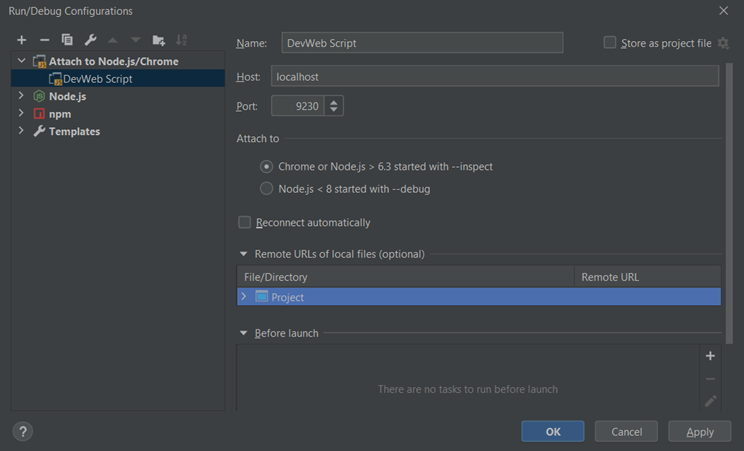Collapse Remote URLs of local files section
The image size is (744, 451).
coord(243,254)
